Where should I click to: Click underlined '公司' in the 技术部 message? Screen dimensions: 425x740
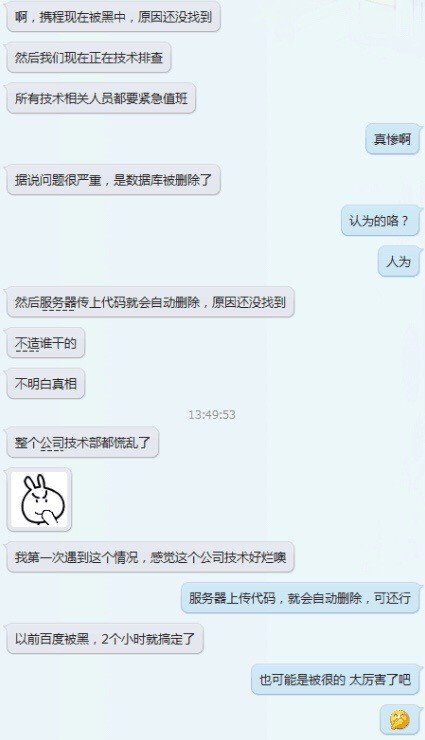coord(52,443)
